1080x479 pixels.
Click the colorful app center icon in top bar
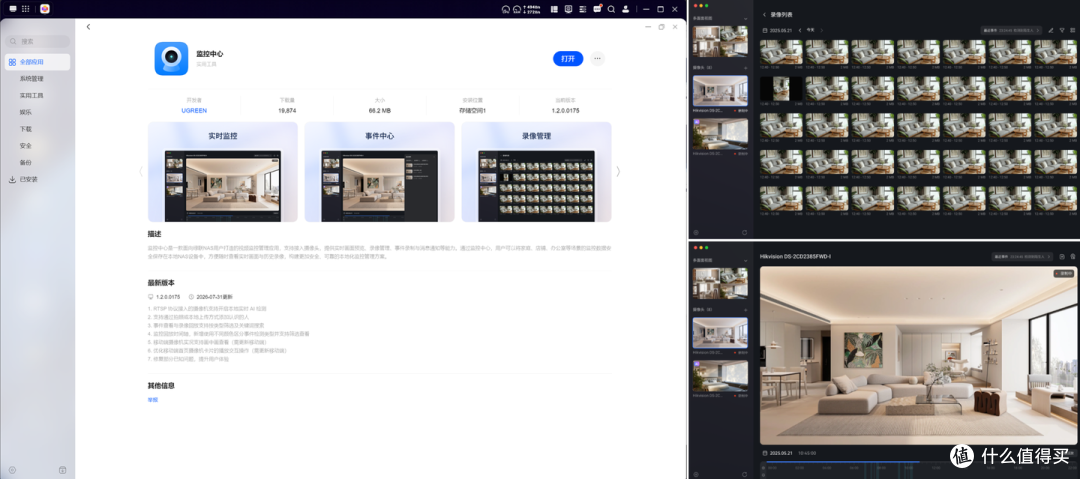[45, 9]
